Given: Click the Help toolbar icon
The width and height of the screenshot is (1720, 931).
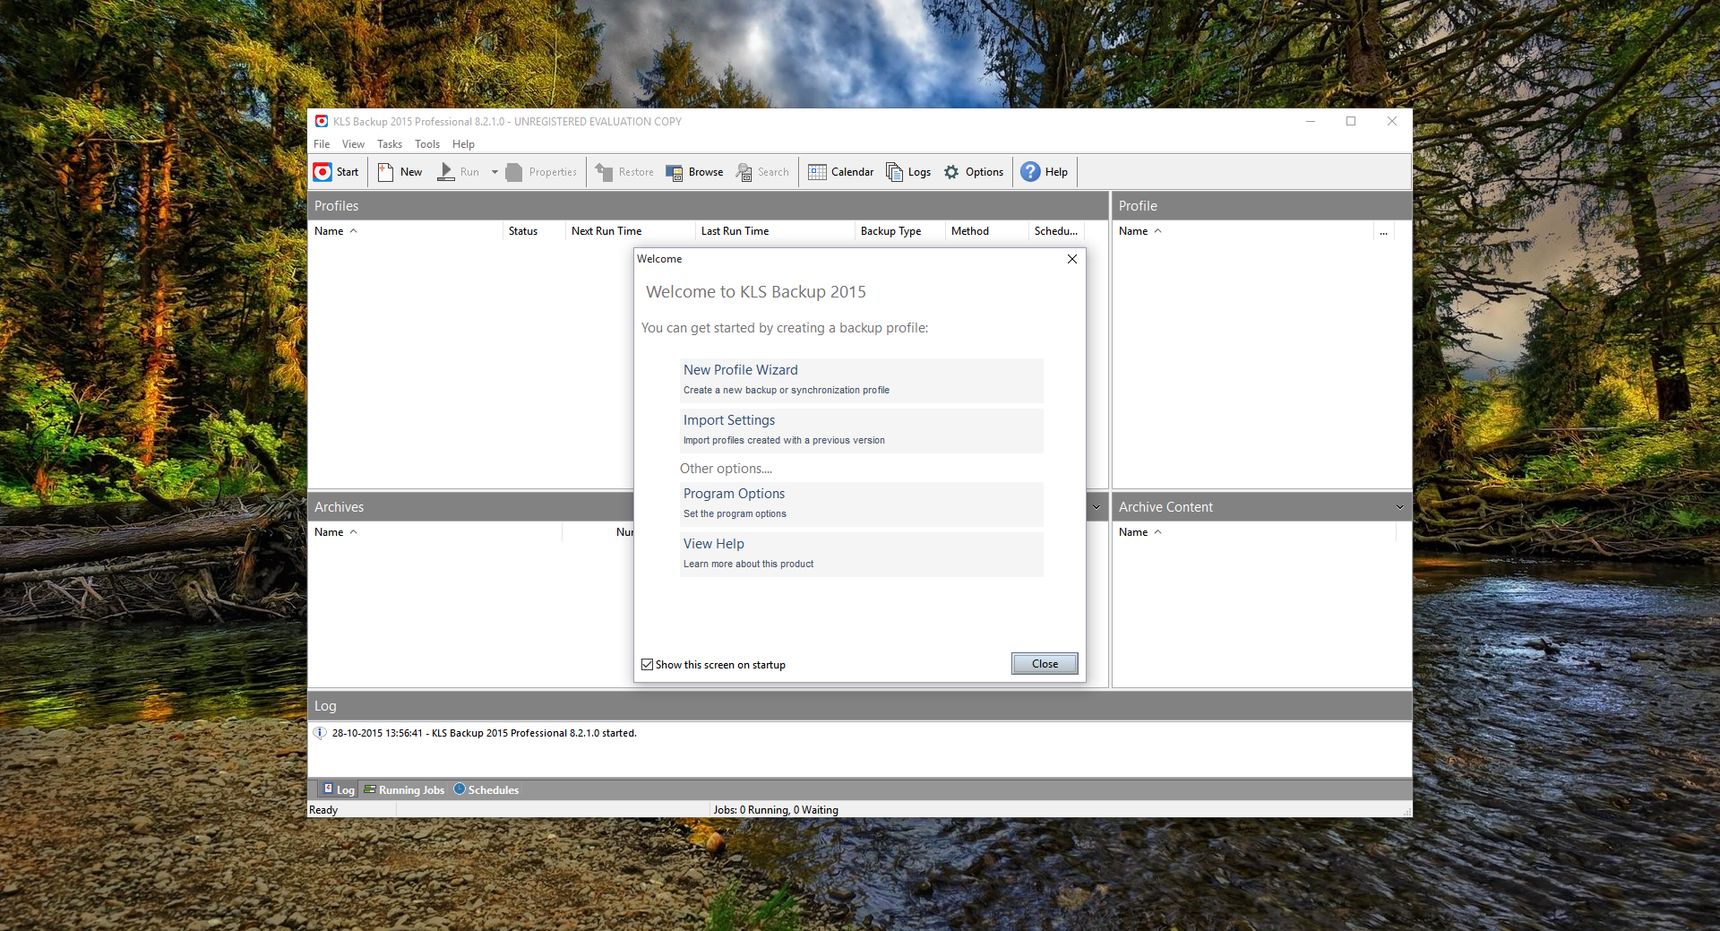Looking at the screenshot, I should point(1044,172).
